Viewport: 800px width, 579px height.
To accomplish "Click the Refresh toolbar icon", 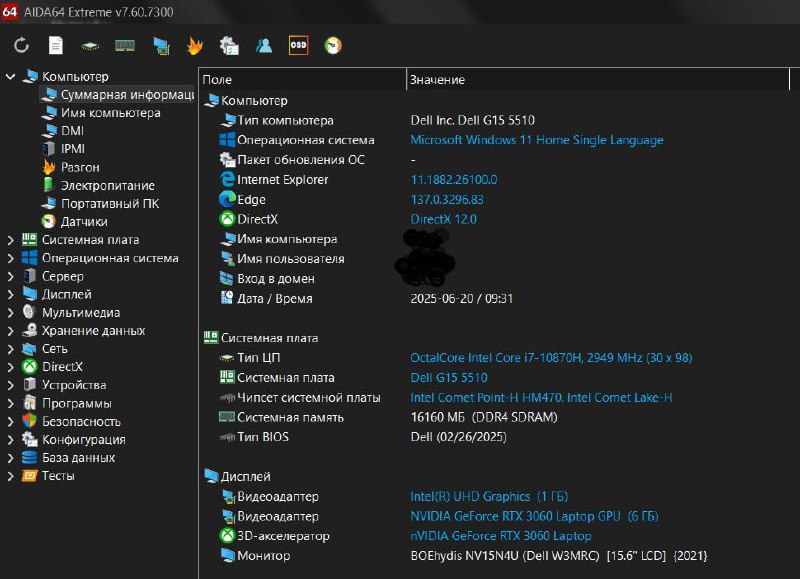I will pyautogui.click(x=21, y=46).
